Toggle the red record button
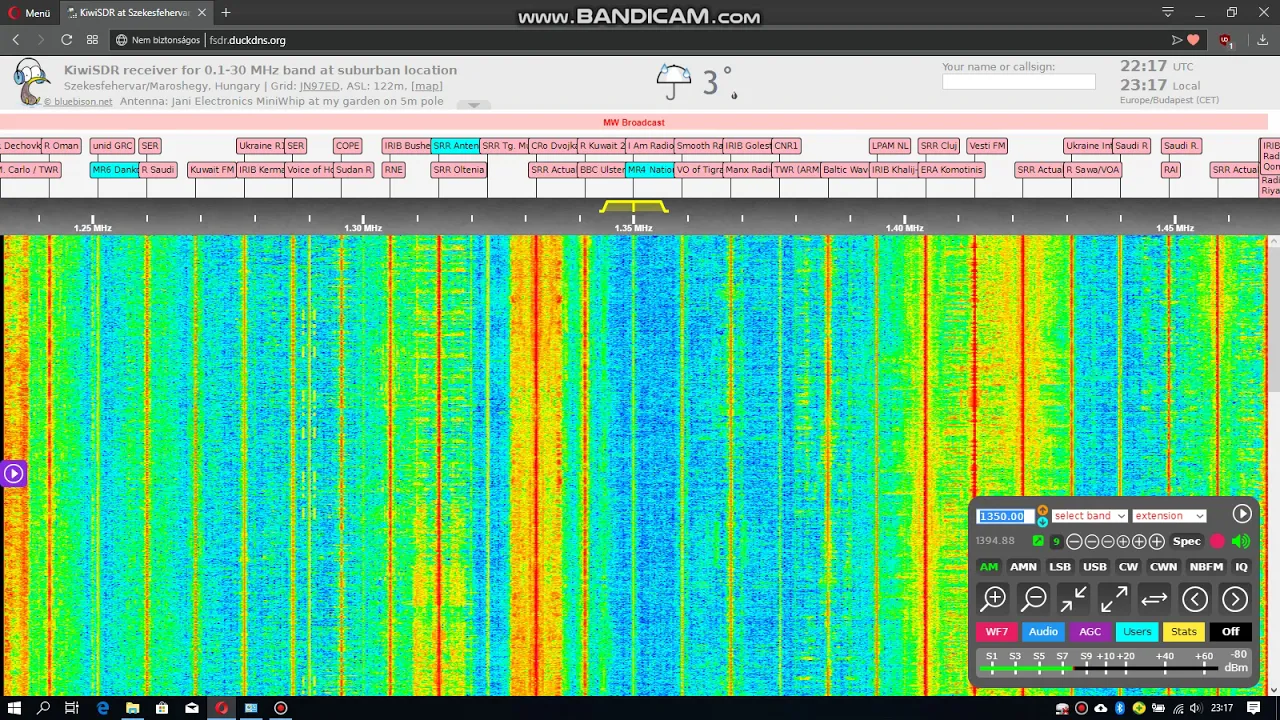 point(1217,541)
